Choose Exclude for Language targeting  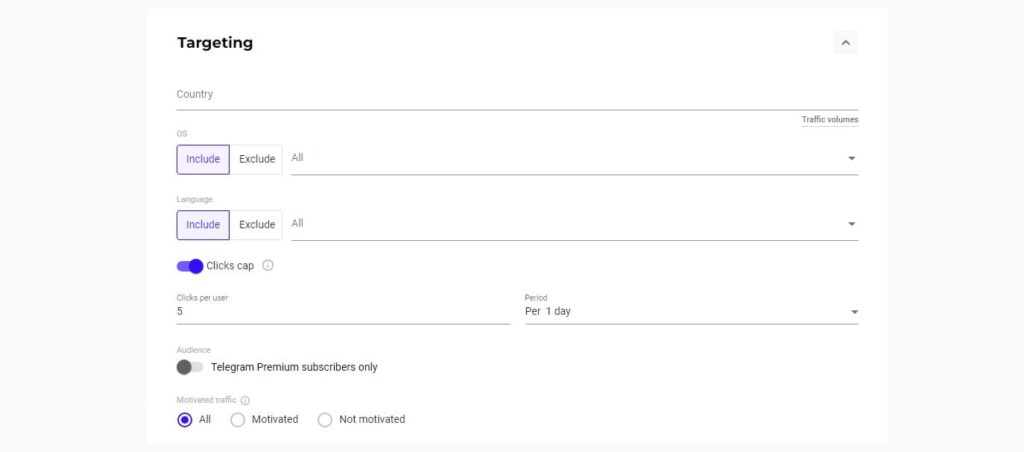(257, 225)
